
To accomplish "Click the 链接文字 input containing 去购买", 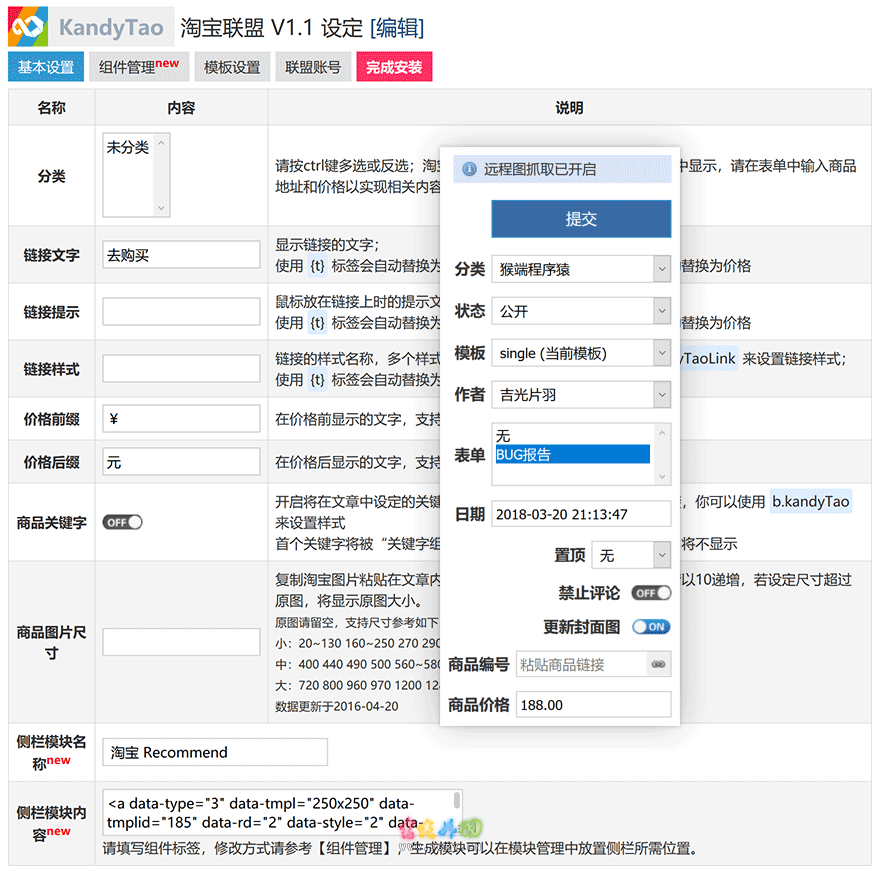I will [181, 255].
